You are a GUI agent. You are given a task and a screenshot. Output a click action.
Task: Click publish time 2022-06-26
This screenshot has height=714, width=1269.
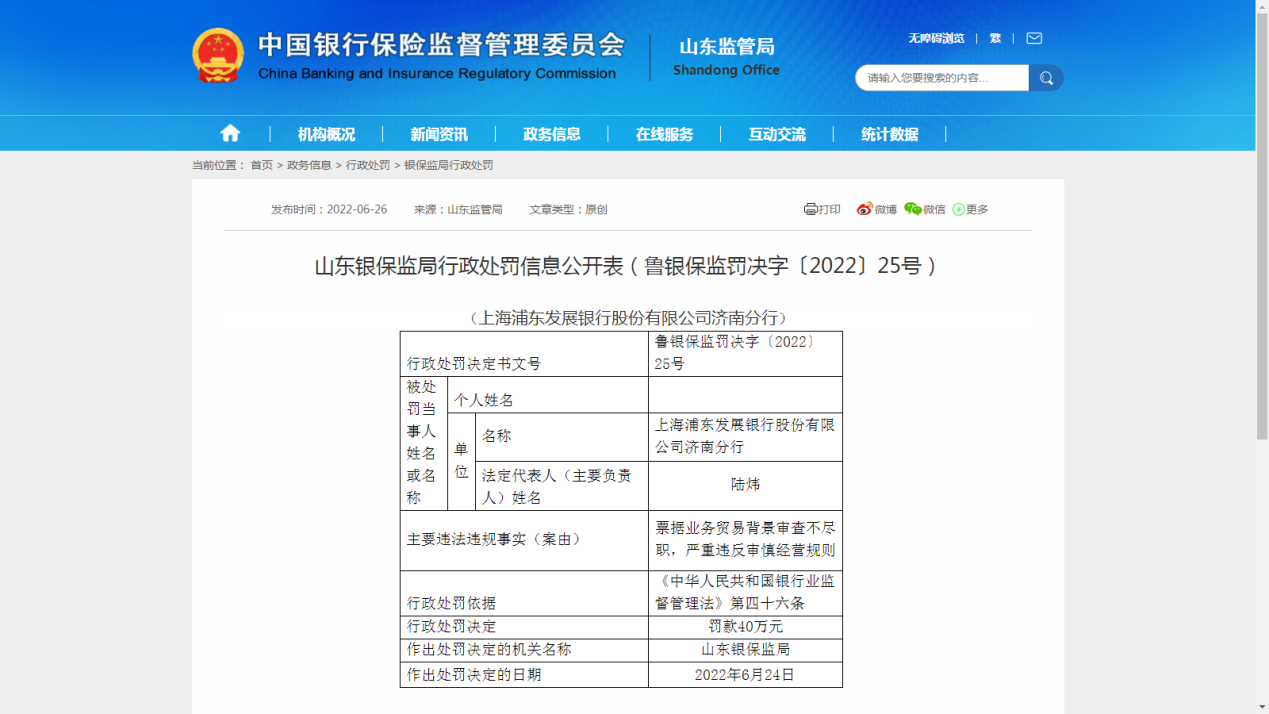tap(357, 209)
